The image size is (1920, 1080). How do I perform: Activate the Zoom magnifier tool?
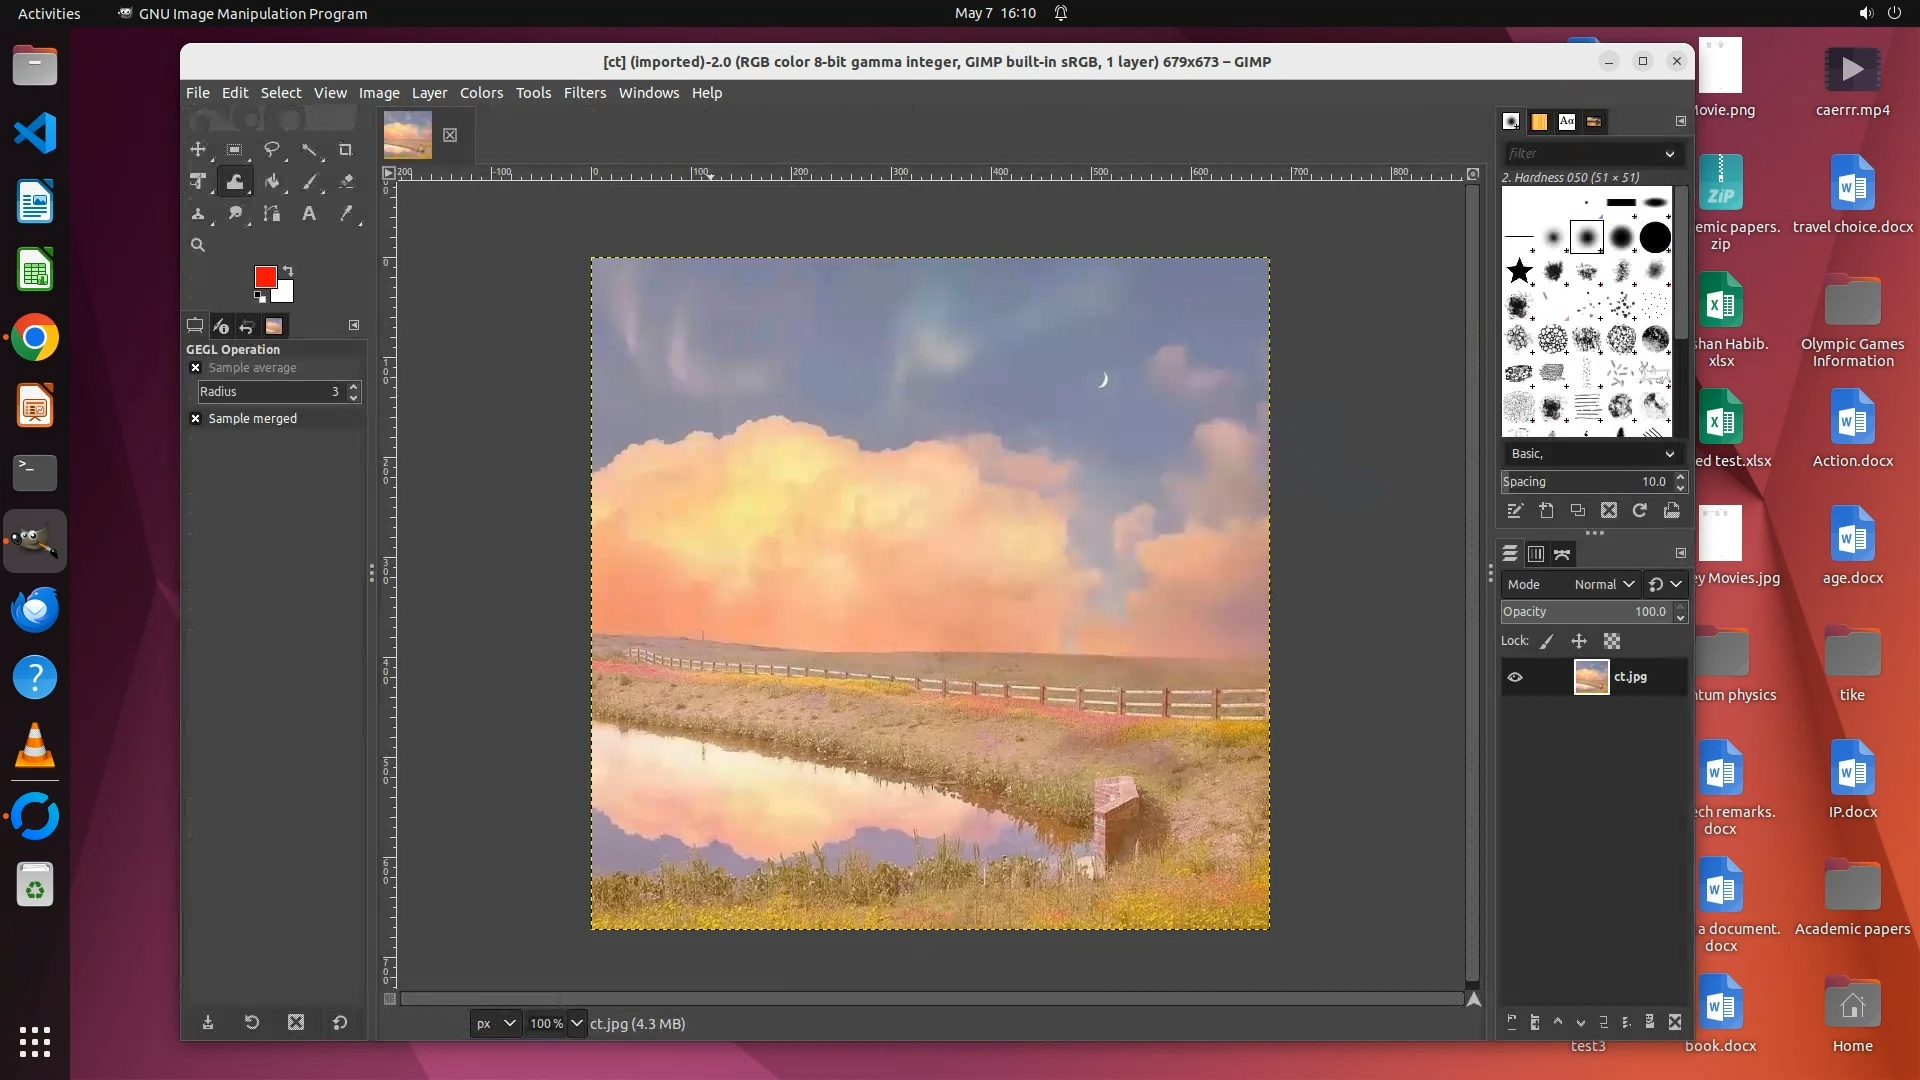pyautogui.click(x=198, y=245)
